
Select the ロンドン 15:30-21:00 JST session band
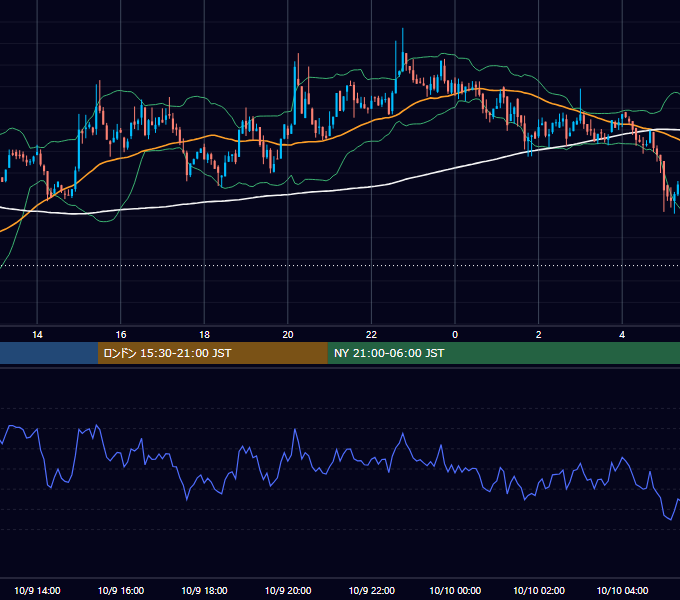212,353
